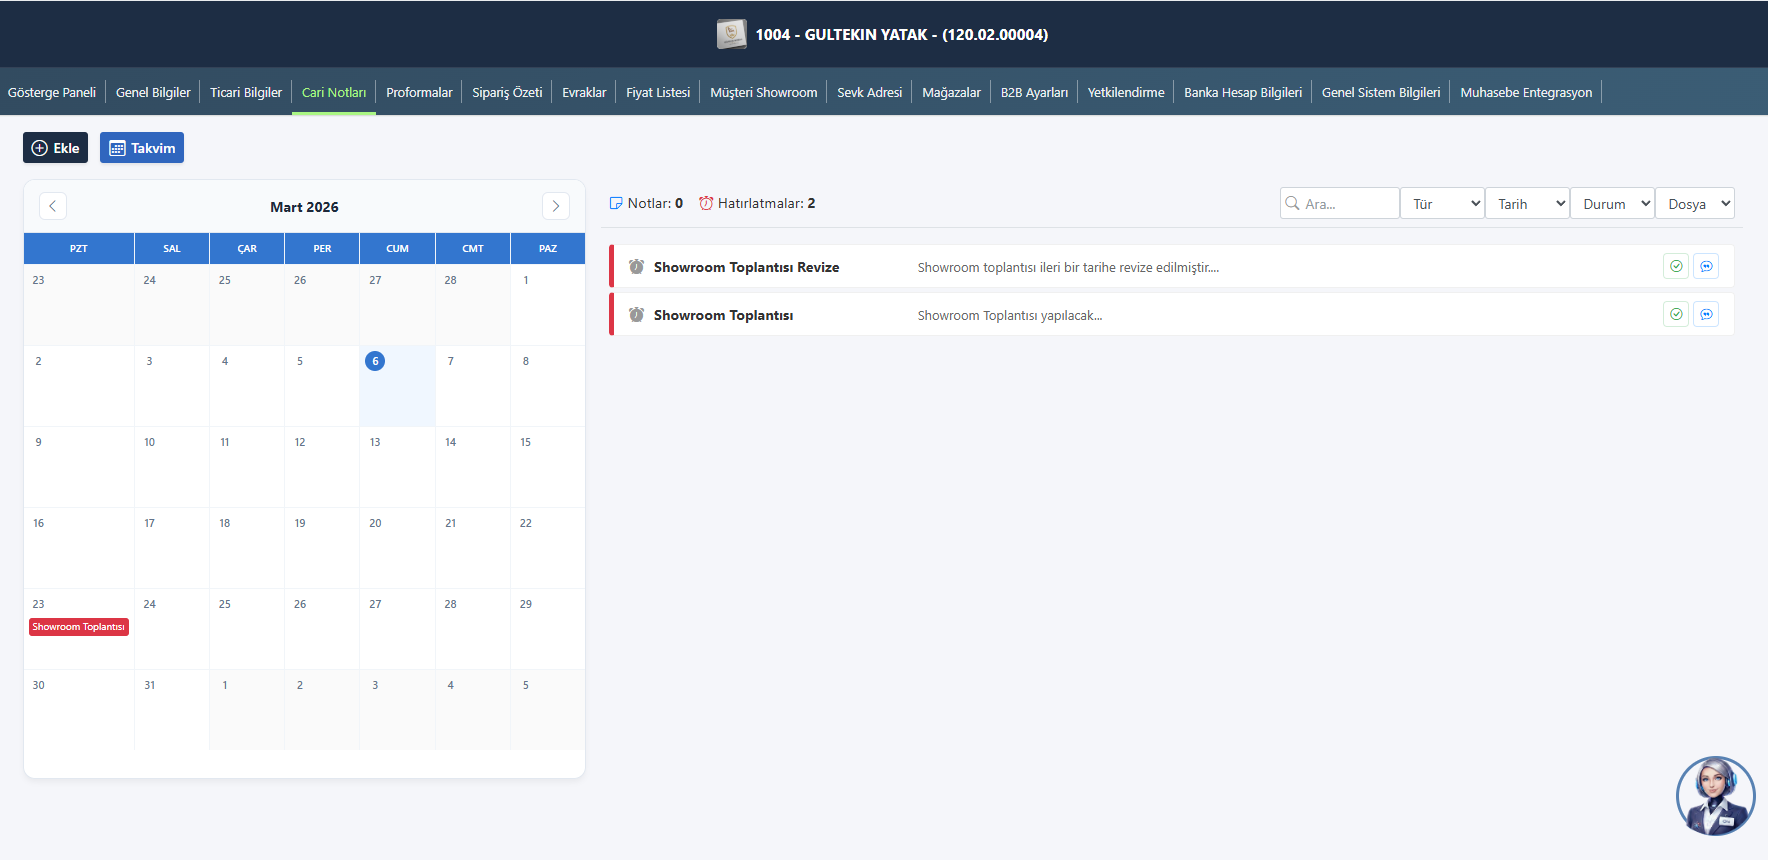Open the Tarih filter dropdown

point(1527,204)
